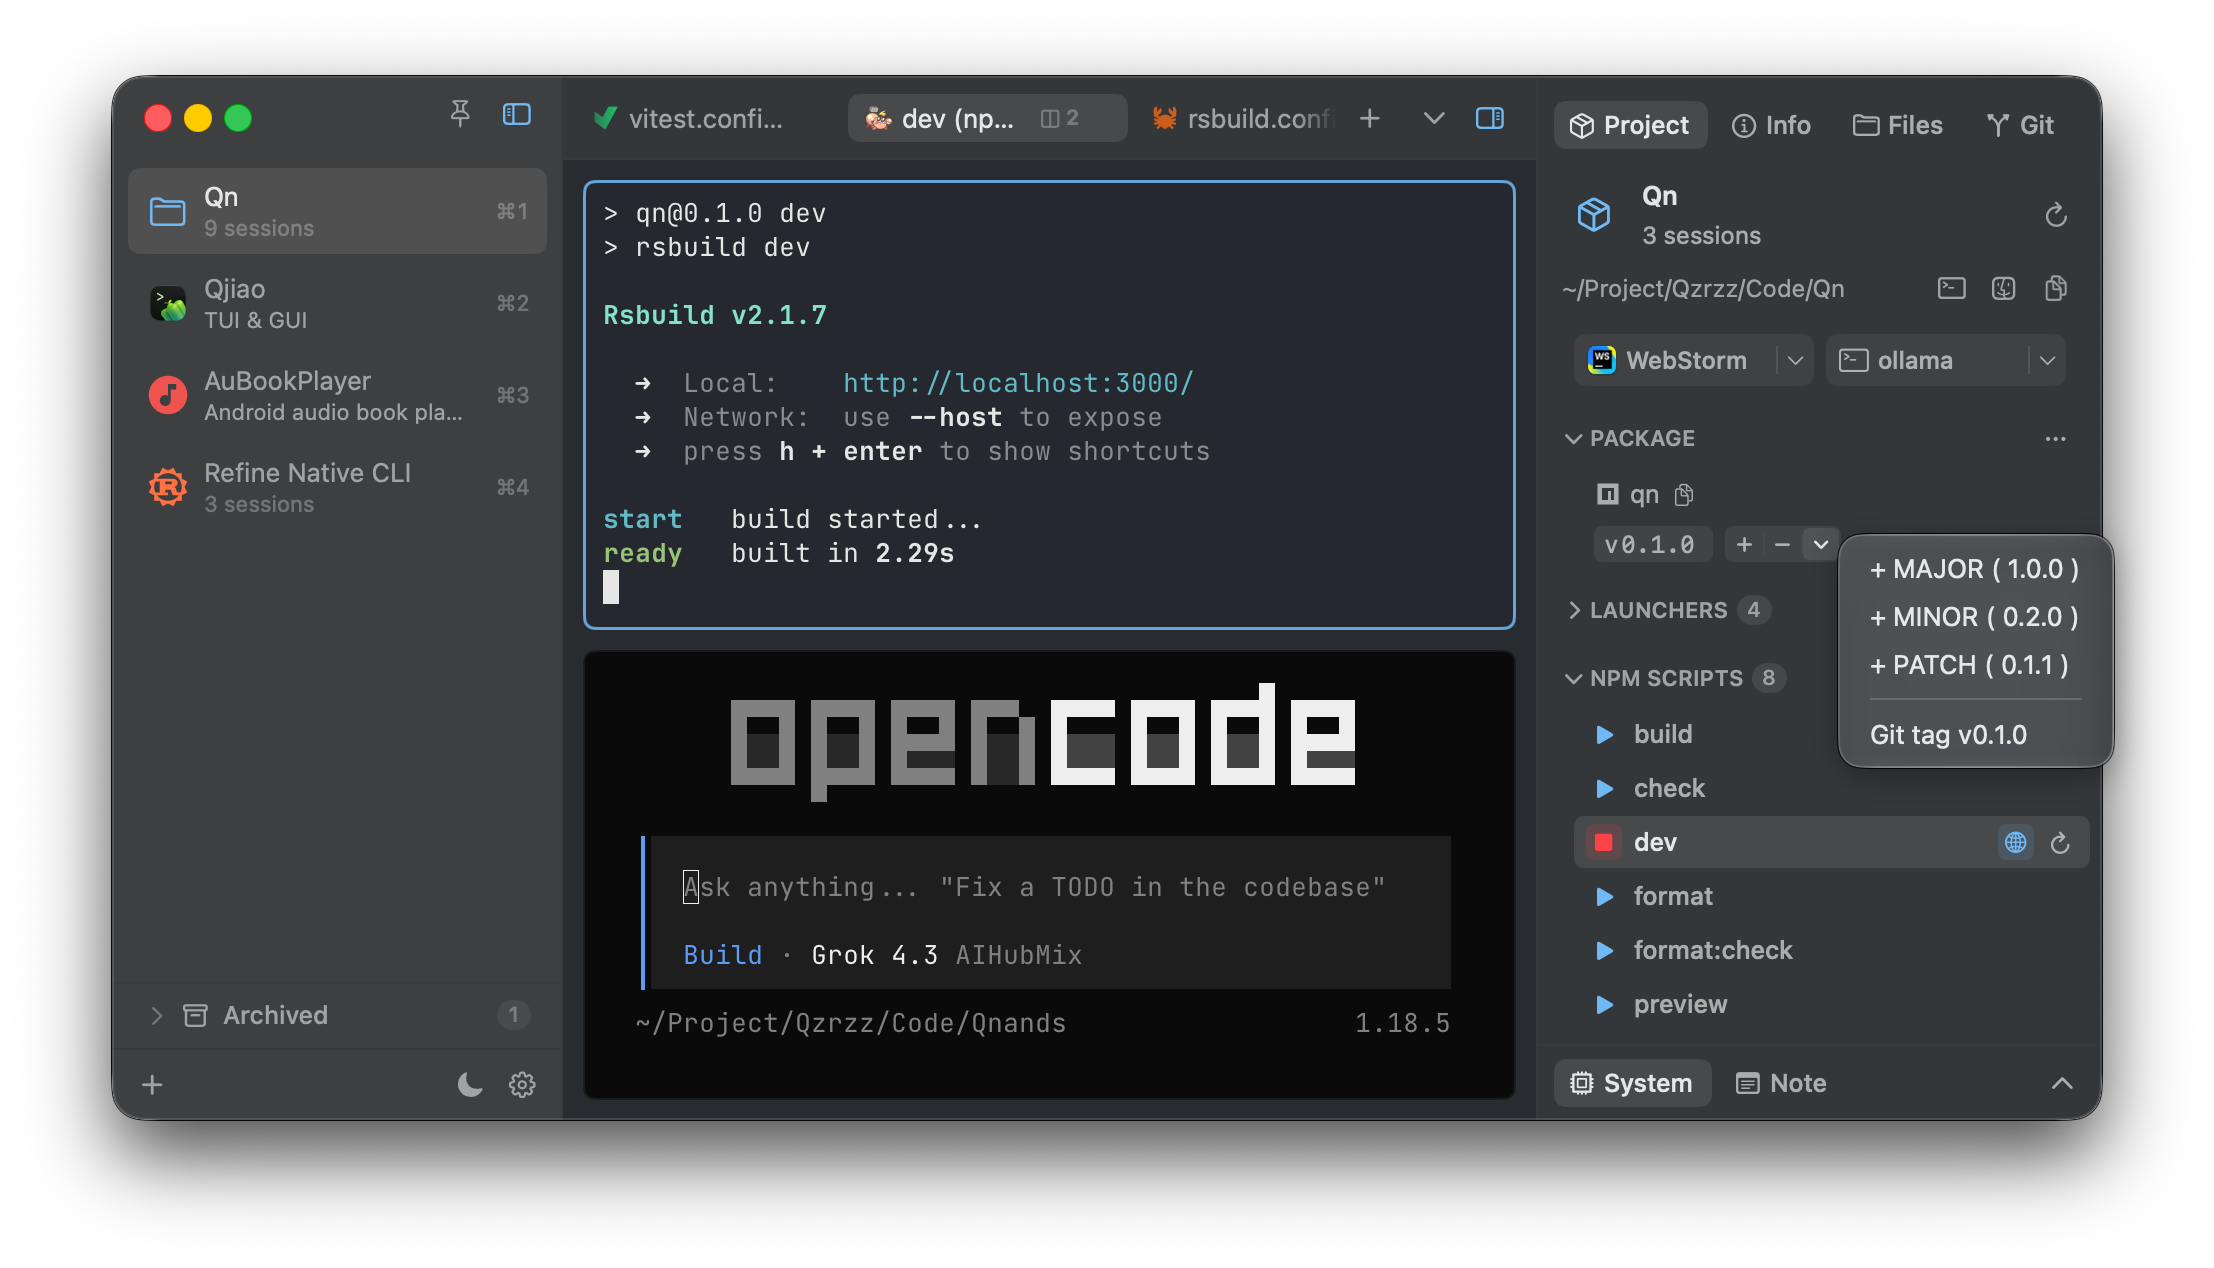
Task: Choose + MAJOR ( 1.0.0 ) bump
Action: pos(1975,569)
